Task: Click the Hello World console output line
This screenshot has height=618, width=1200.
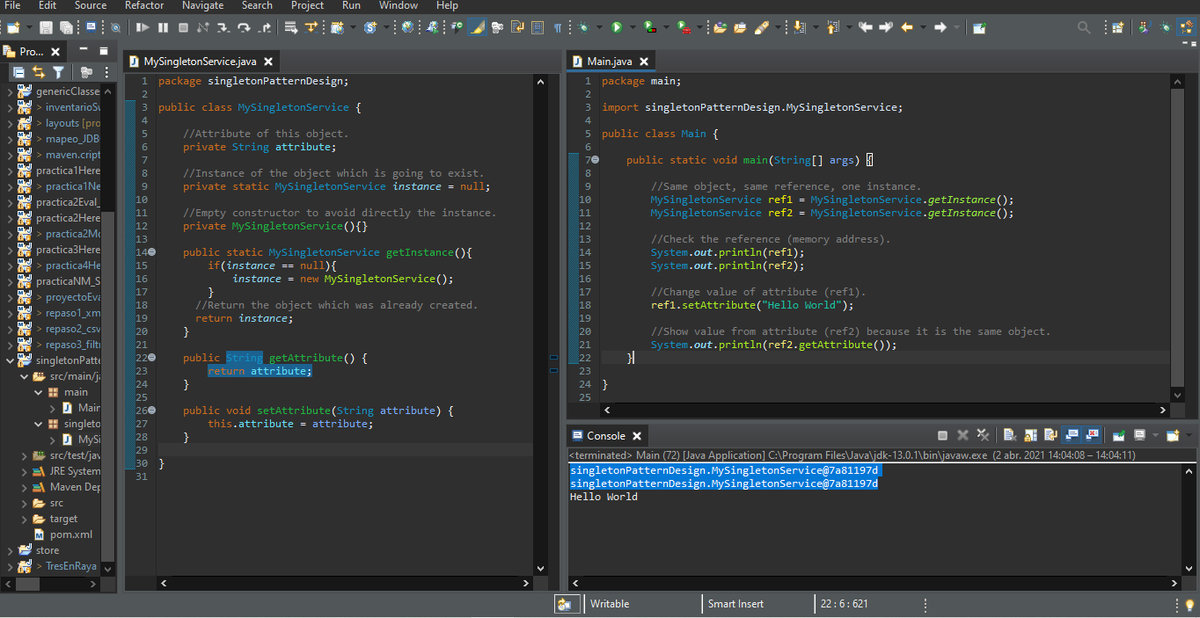Action: 603,497
